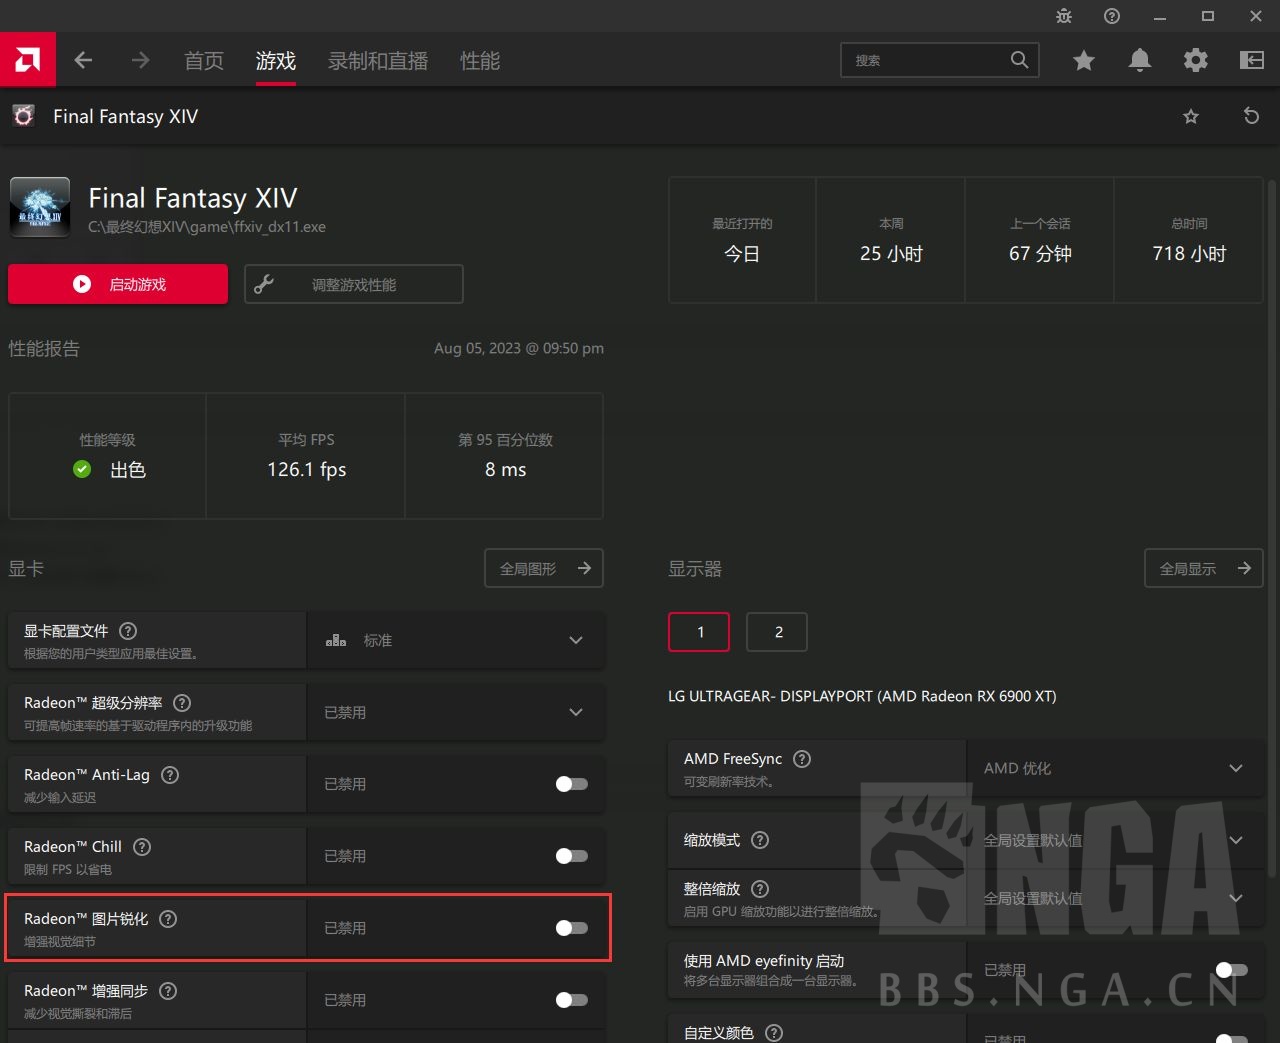
Task: Enable Radeon 增强同步 toggle
Action: [x=571, y=1000]
